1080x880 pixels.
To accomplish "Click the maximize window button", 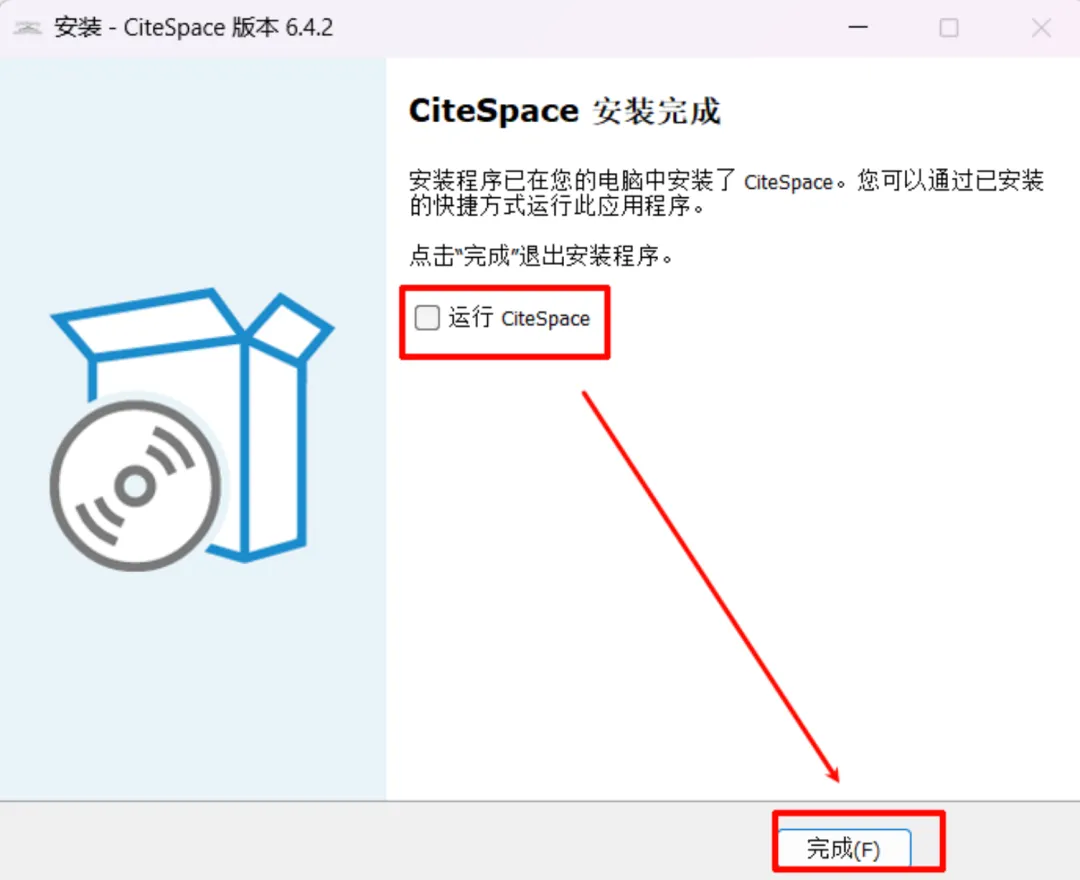I will point(949,28).
